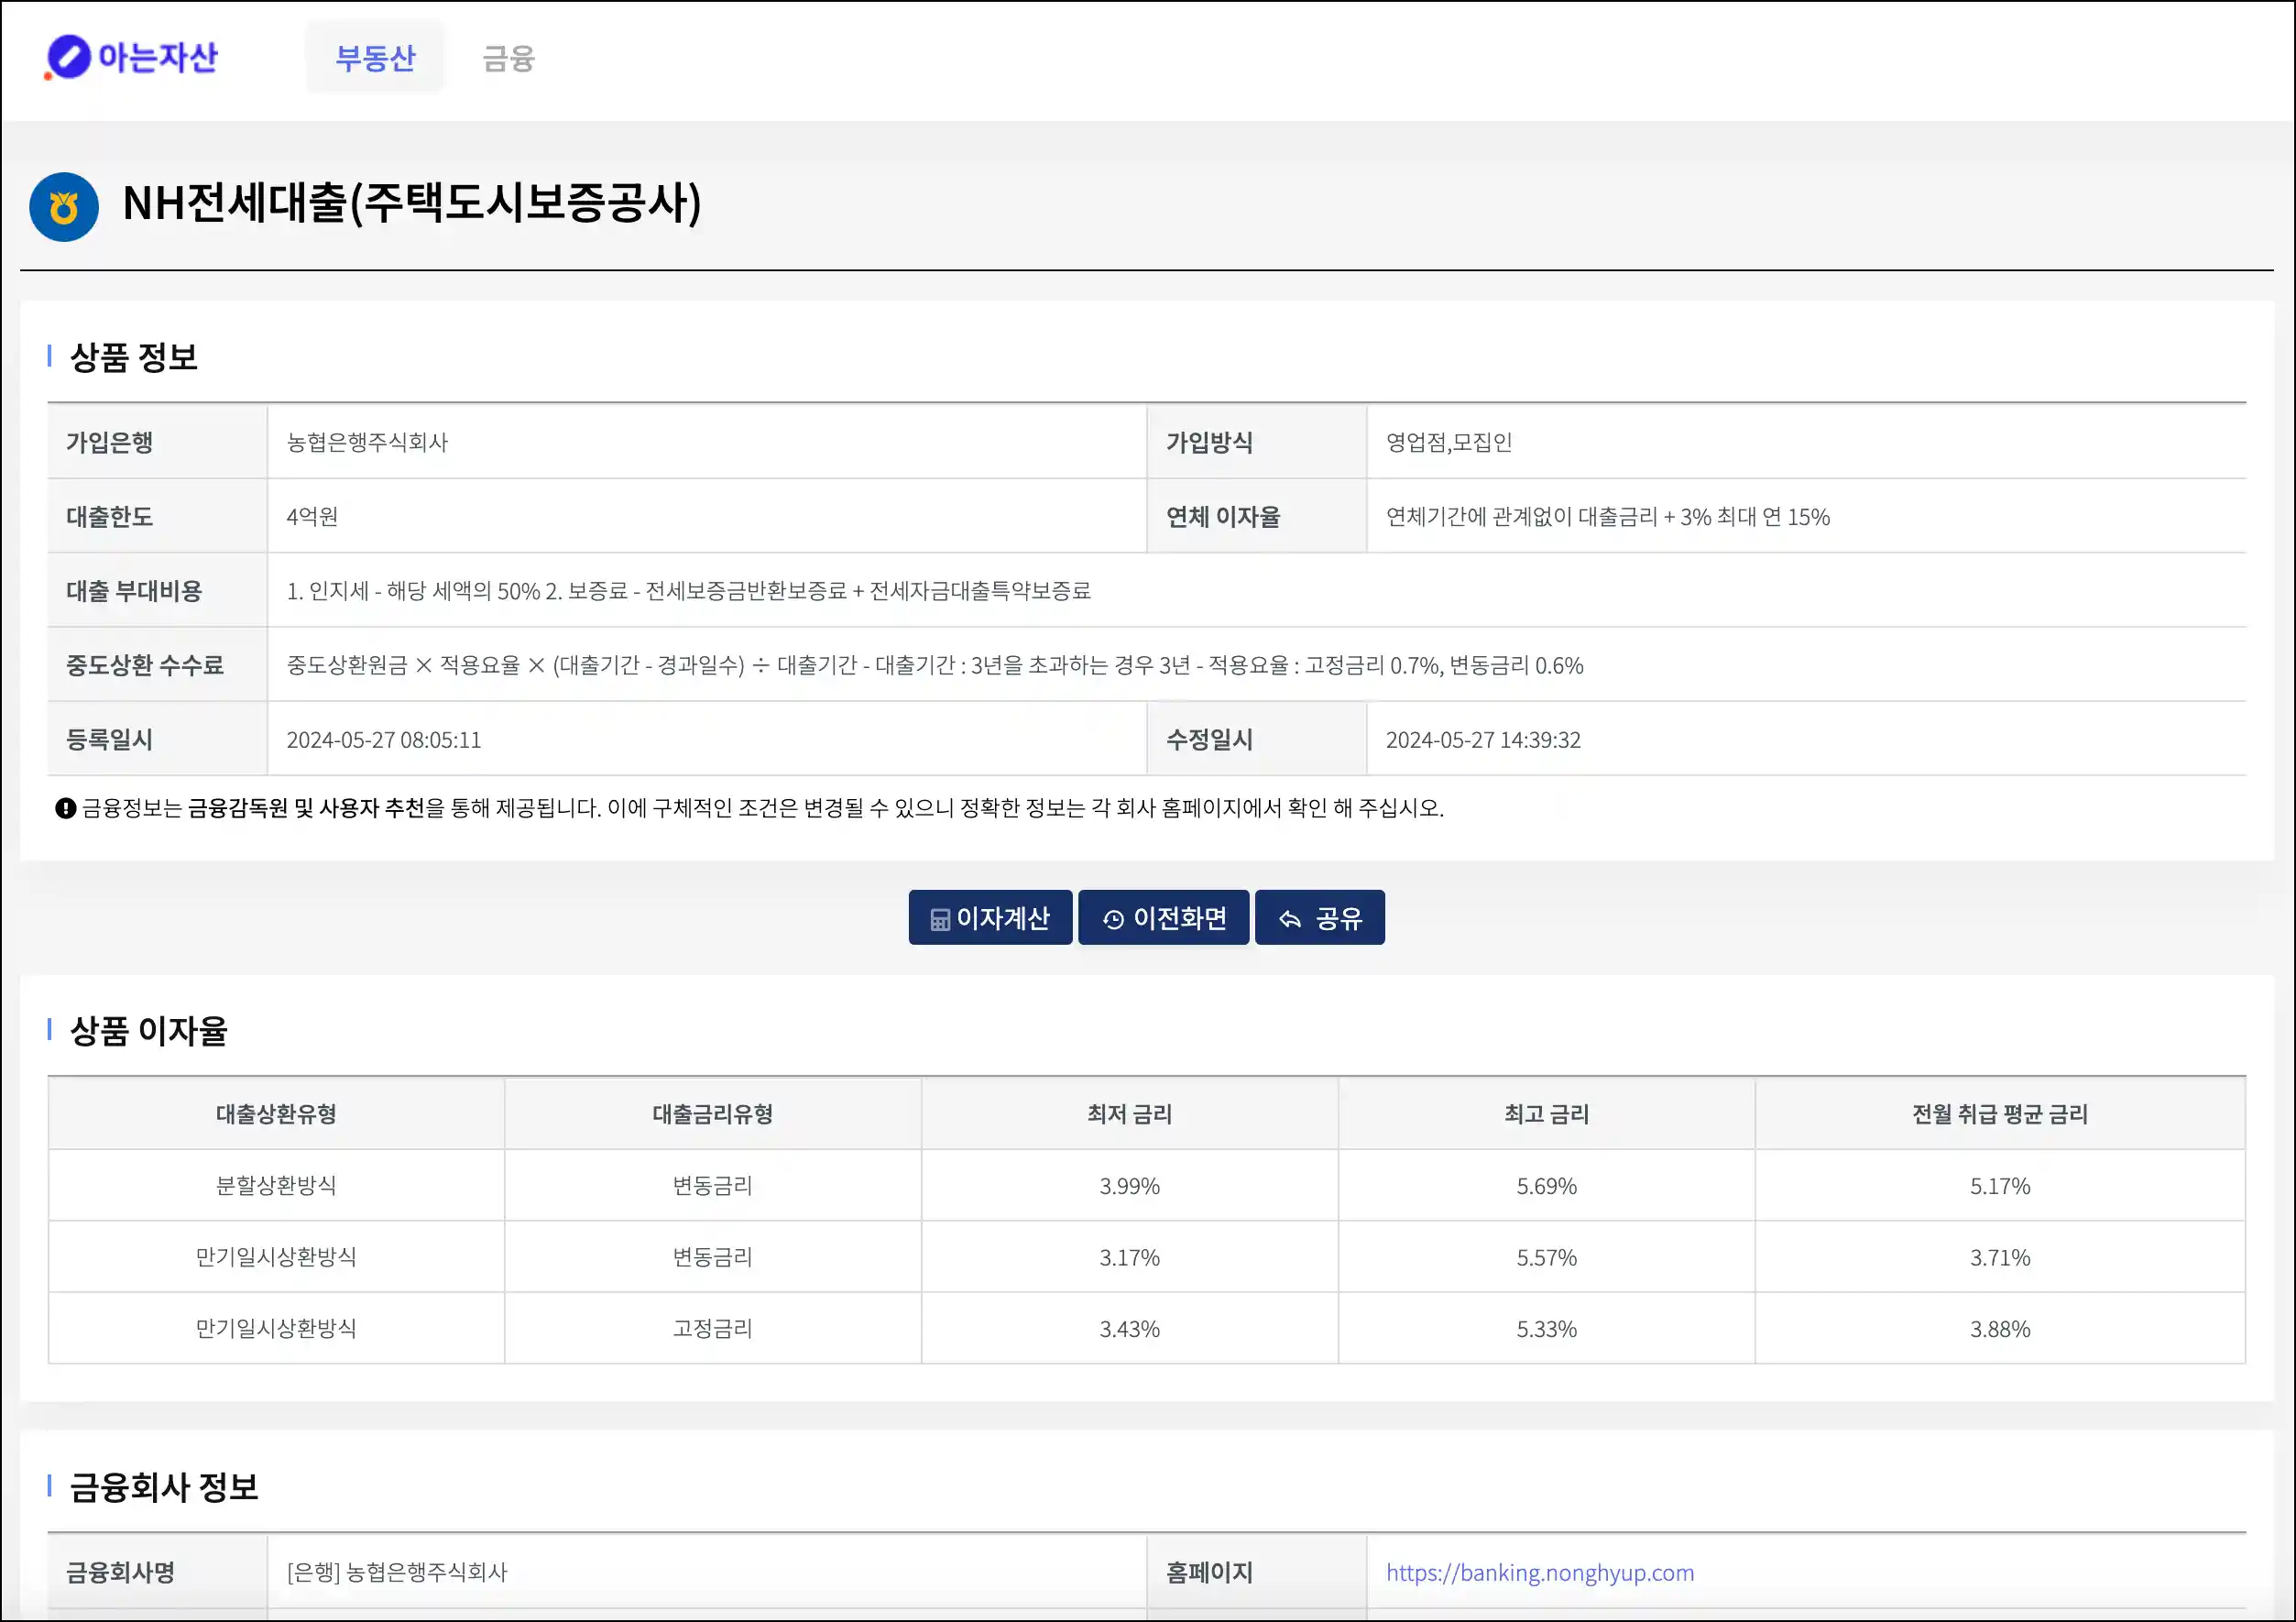Screen dimensions: 2296x1622
Task: Click the 분할상환방식 row cell
Action: [x=276, y=1185]
